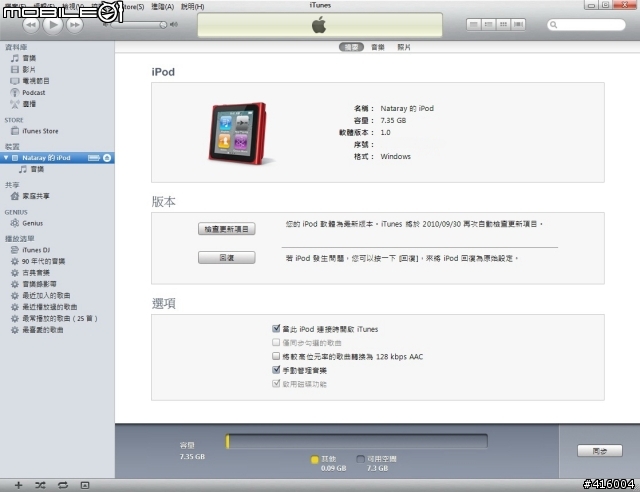Open Home Sharing in the sidebar
640x492 pixels.
(36, 196)
